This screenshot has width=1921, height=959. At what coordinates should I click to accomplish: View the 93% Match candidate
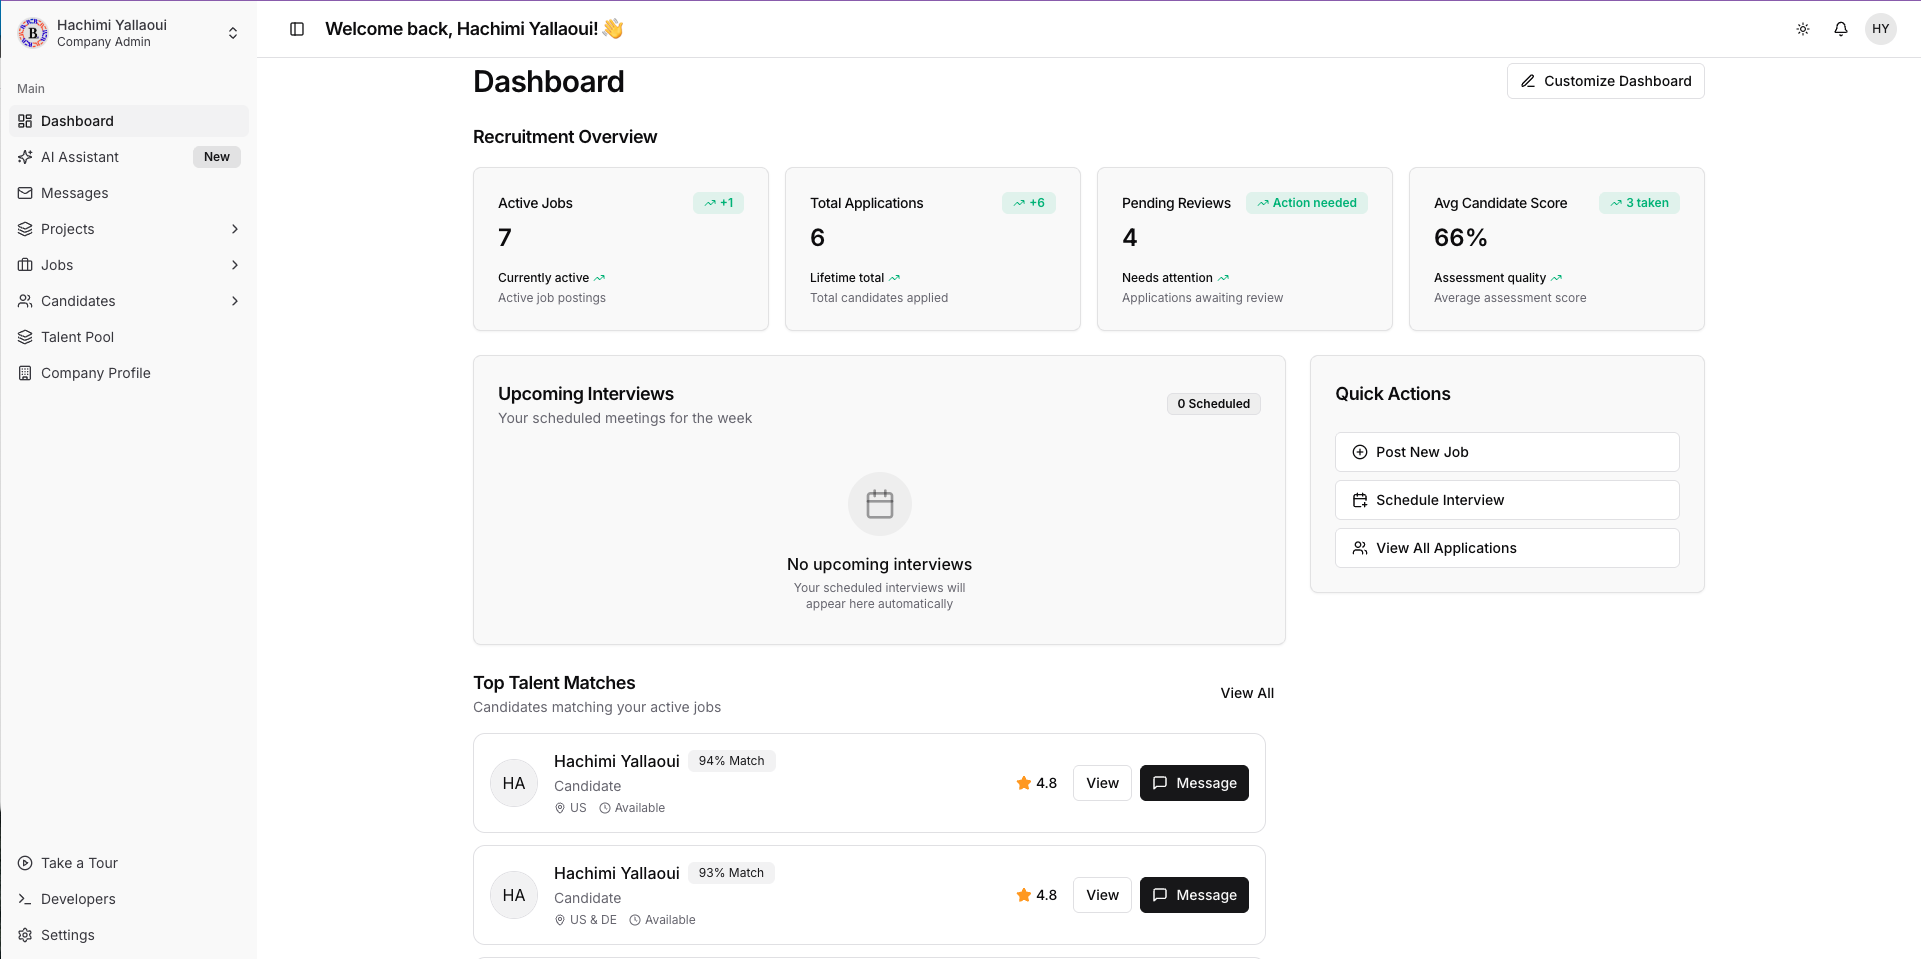(x=1102, y=895)
